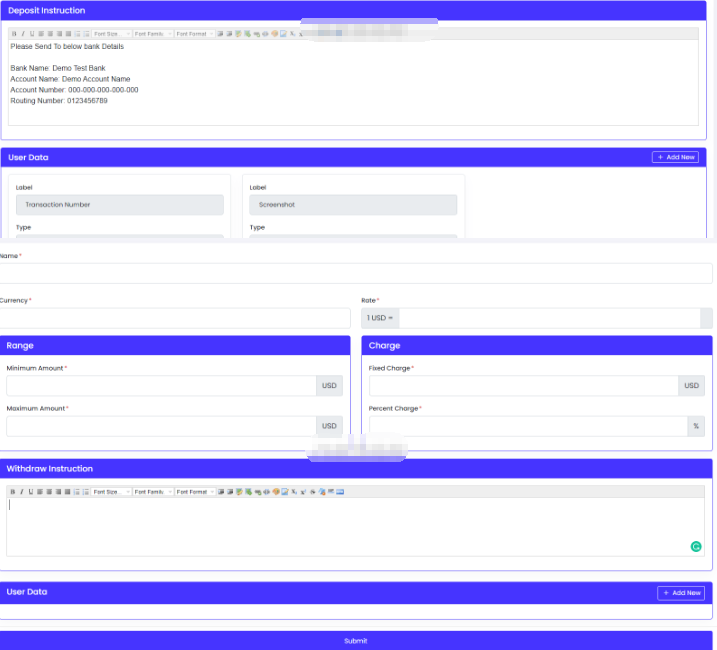Viewport: 717px width, 650px height.
Task: Click into the Name input field
Action: [355, 274]
